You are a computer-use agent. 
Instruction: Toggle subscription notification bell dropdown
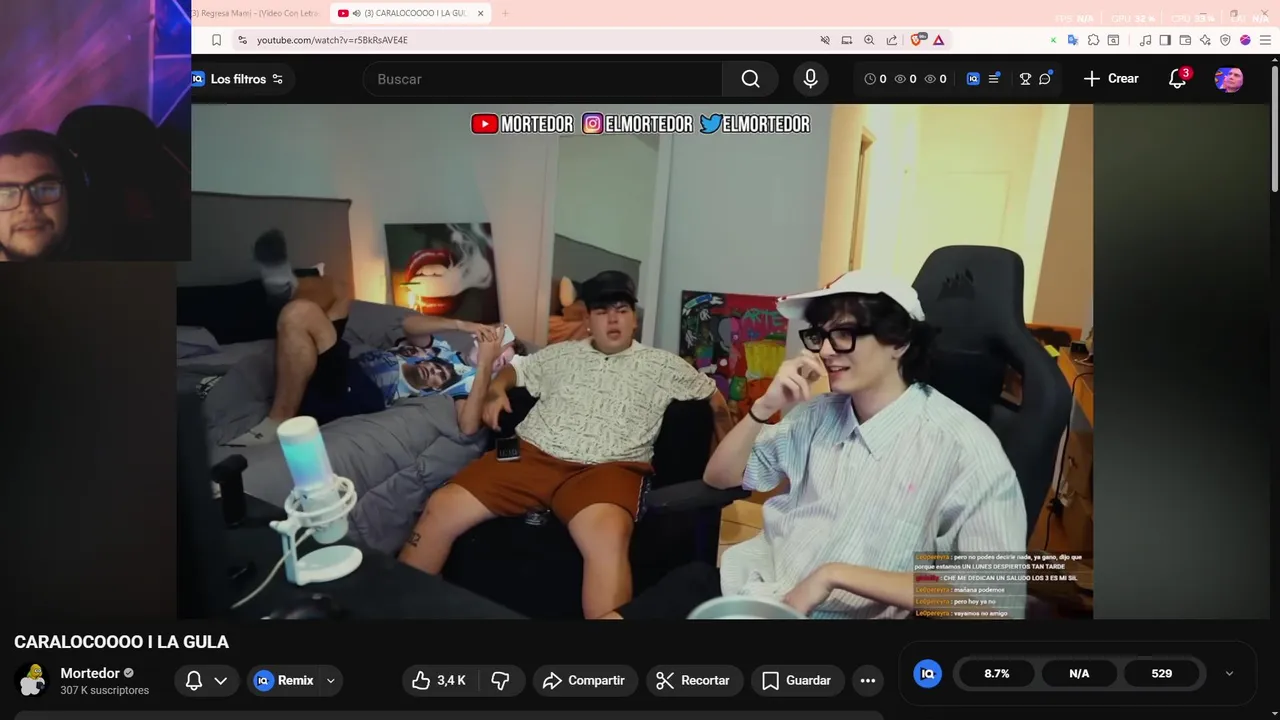click(207, 680)
